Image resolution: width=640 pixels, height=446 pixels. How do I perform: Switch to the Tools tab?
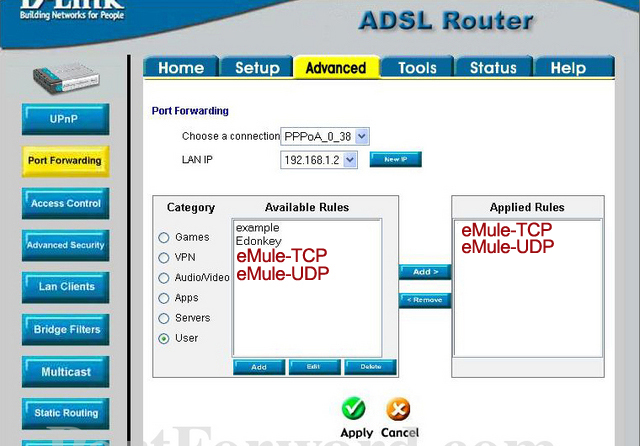tap(417, 67)
